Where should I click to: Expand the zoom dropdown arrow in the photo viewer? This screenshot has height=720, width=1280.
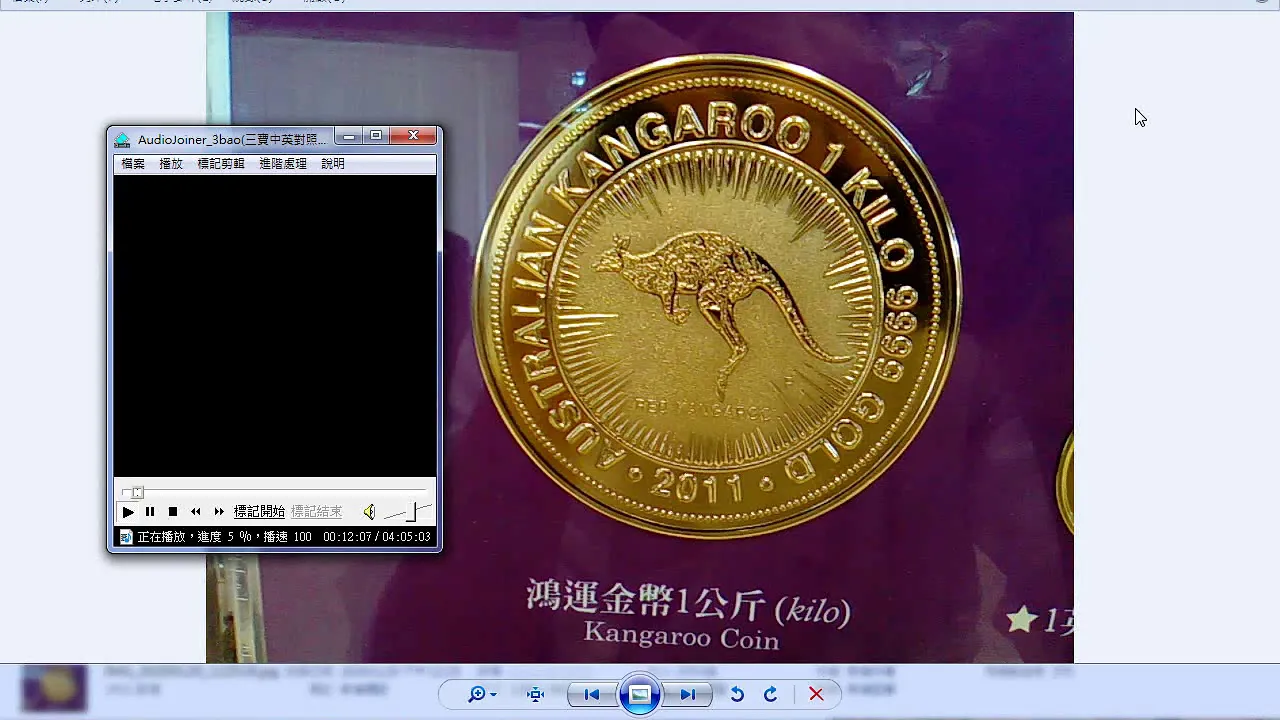tap(493, 695)
